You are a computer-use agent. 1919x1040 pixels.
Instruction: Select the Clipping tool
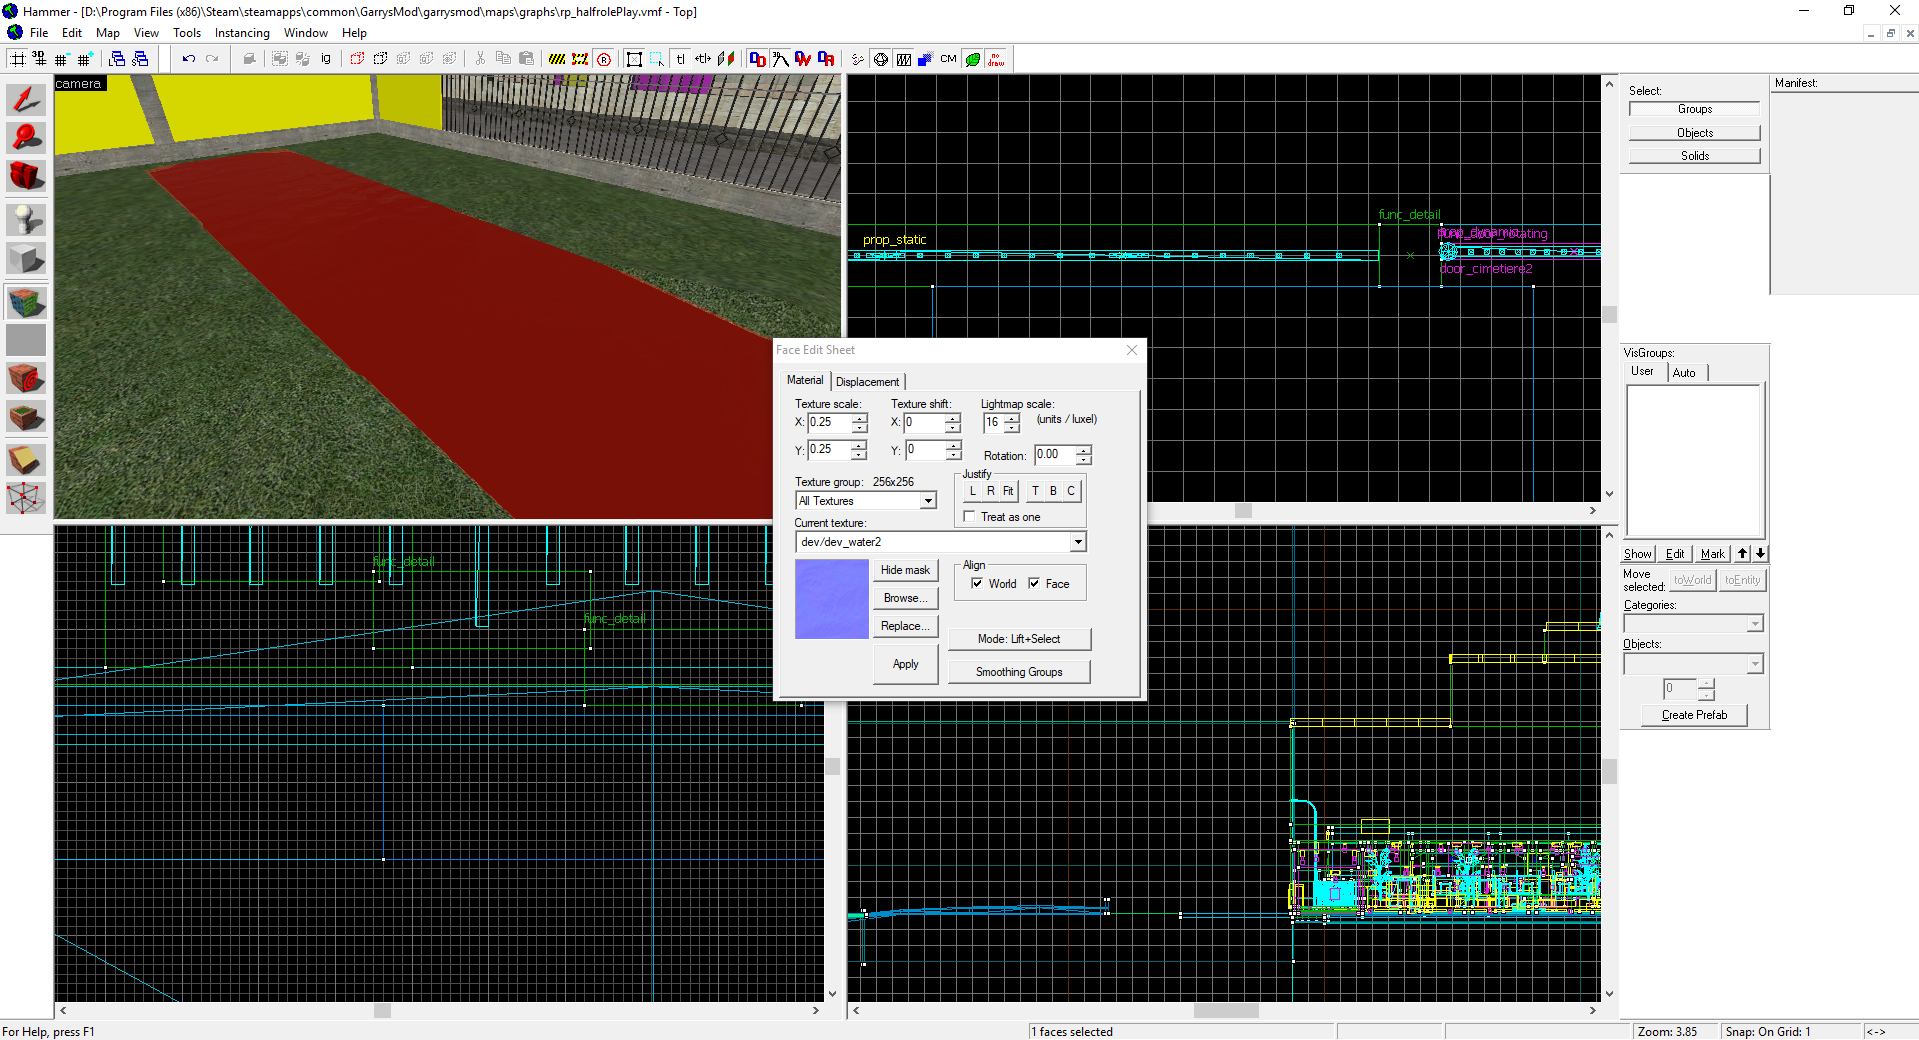coord(26,459)
